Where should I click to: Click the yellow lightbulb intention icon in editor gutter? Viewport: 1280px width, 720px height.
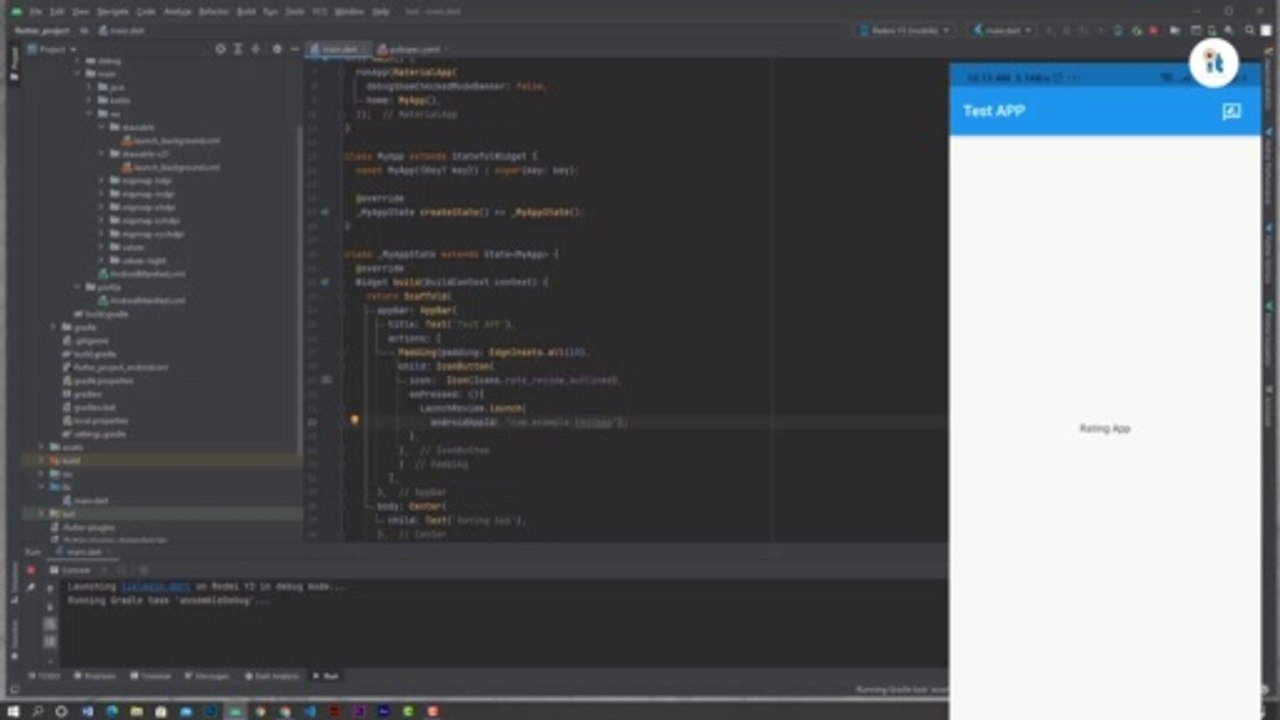pos(354,421)
